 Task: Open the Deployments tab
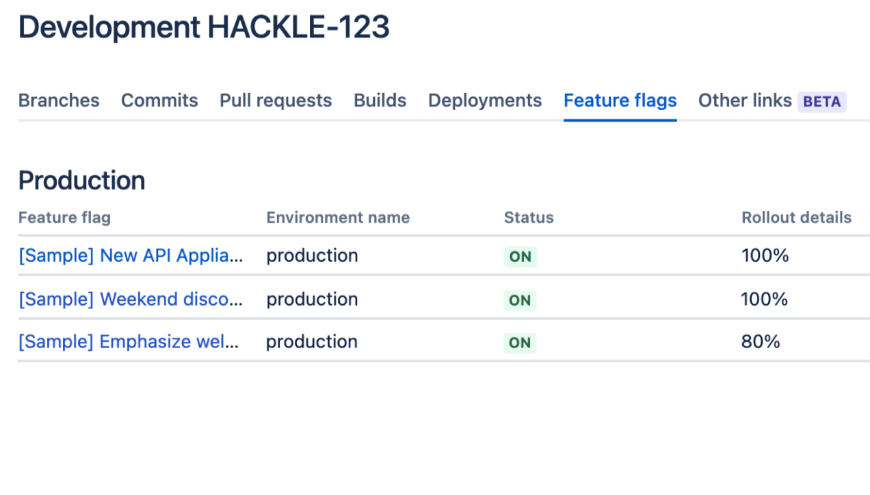485,100
